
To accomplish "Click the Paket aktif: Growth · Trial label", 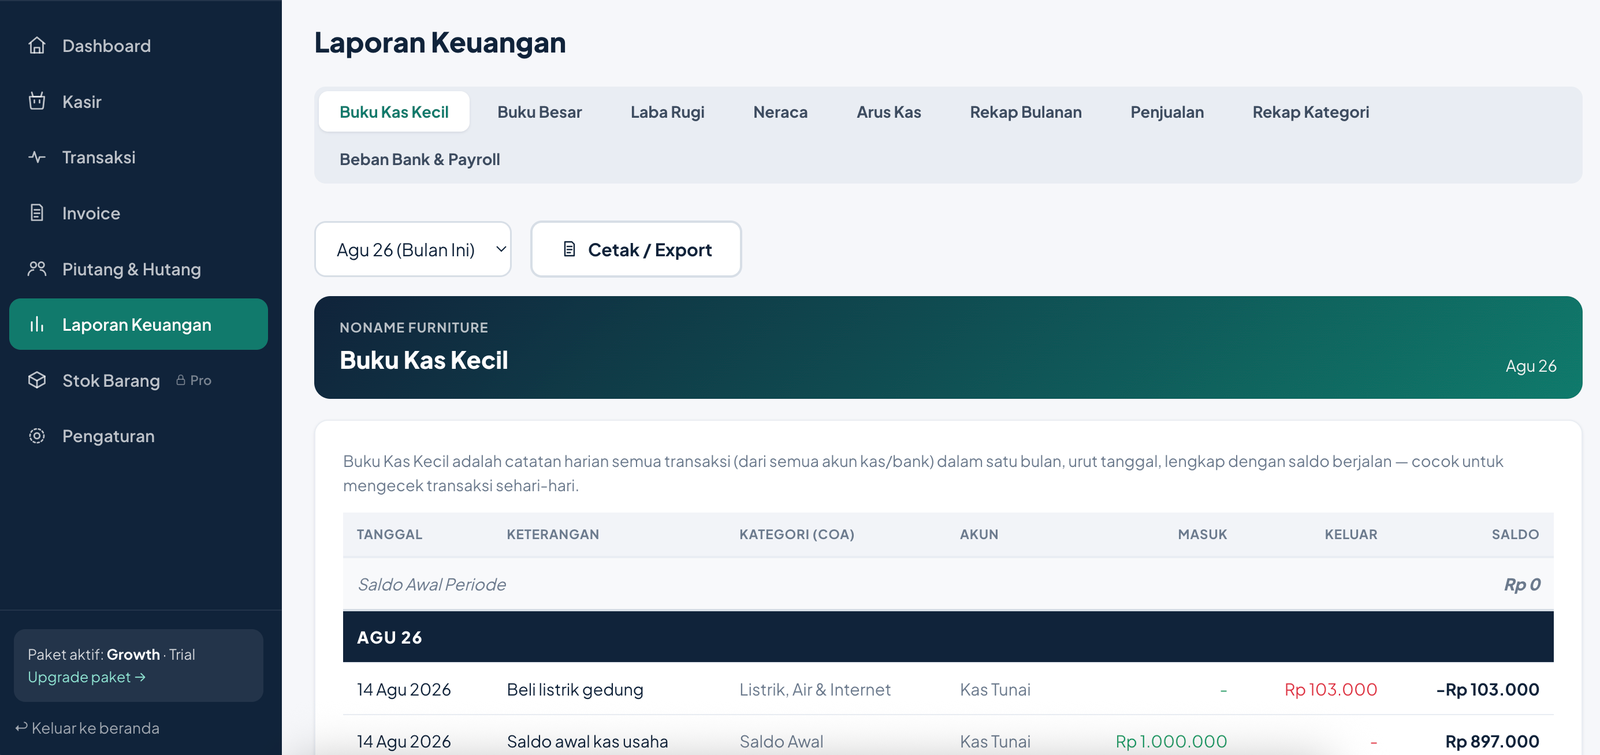I will tap(111, 654).
